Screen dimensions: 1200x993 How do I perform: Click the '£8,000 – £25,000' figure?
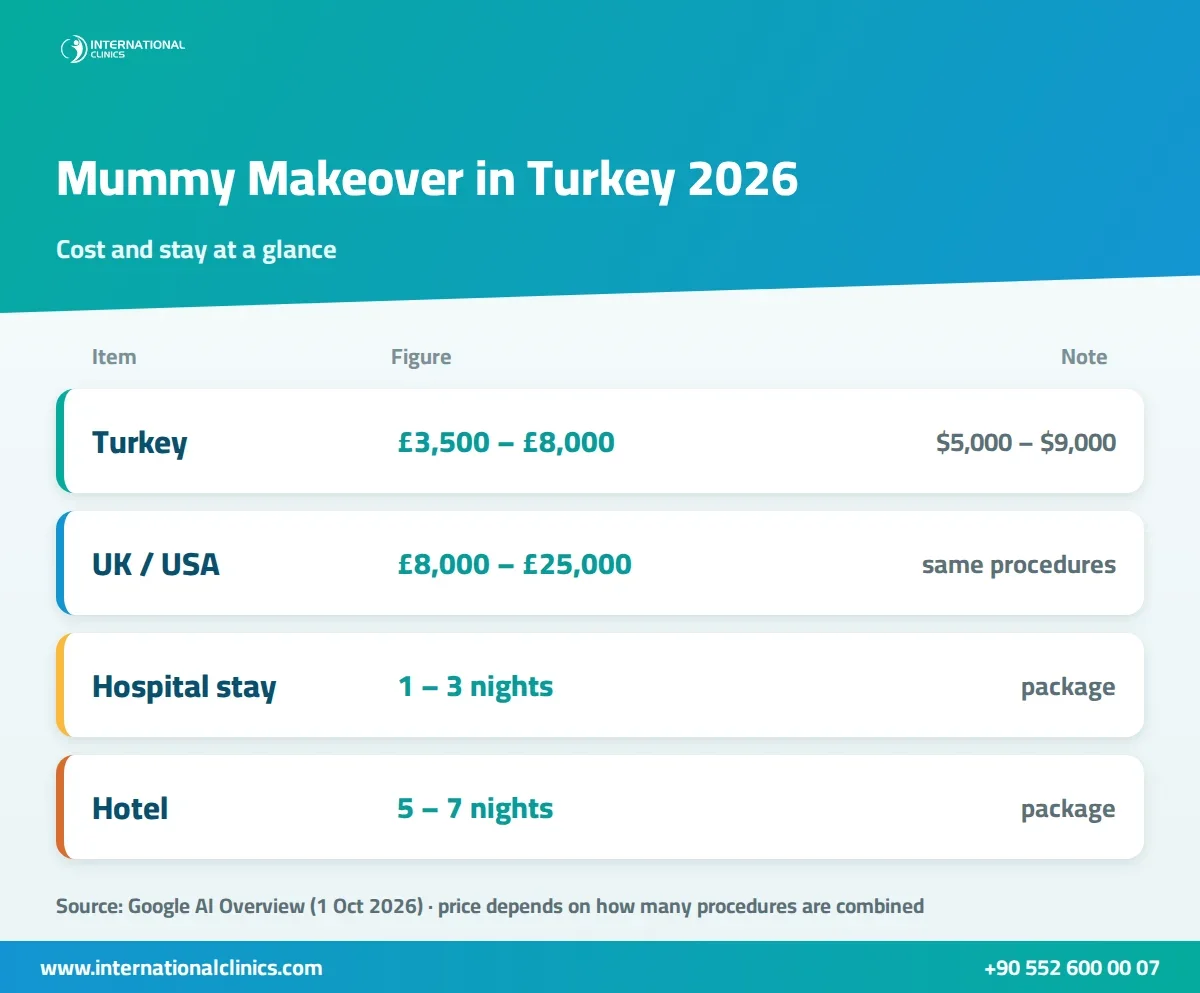pos(514,564)
